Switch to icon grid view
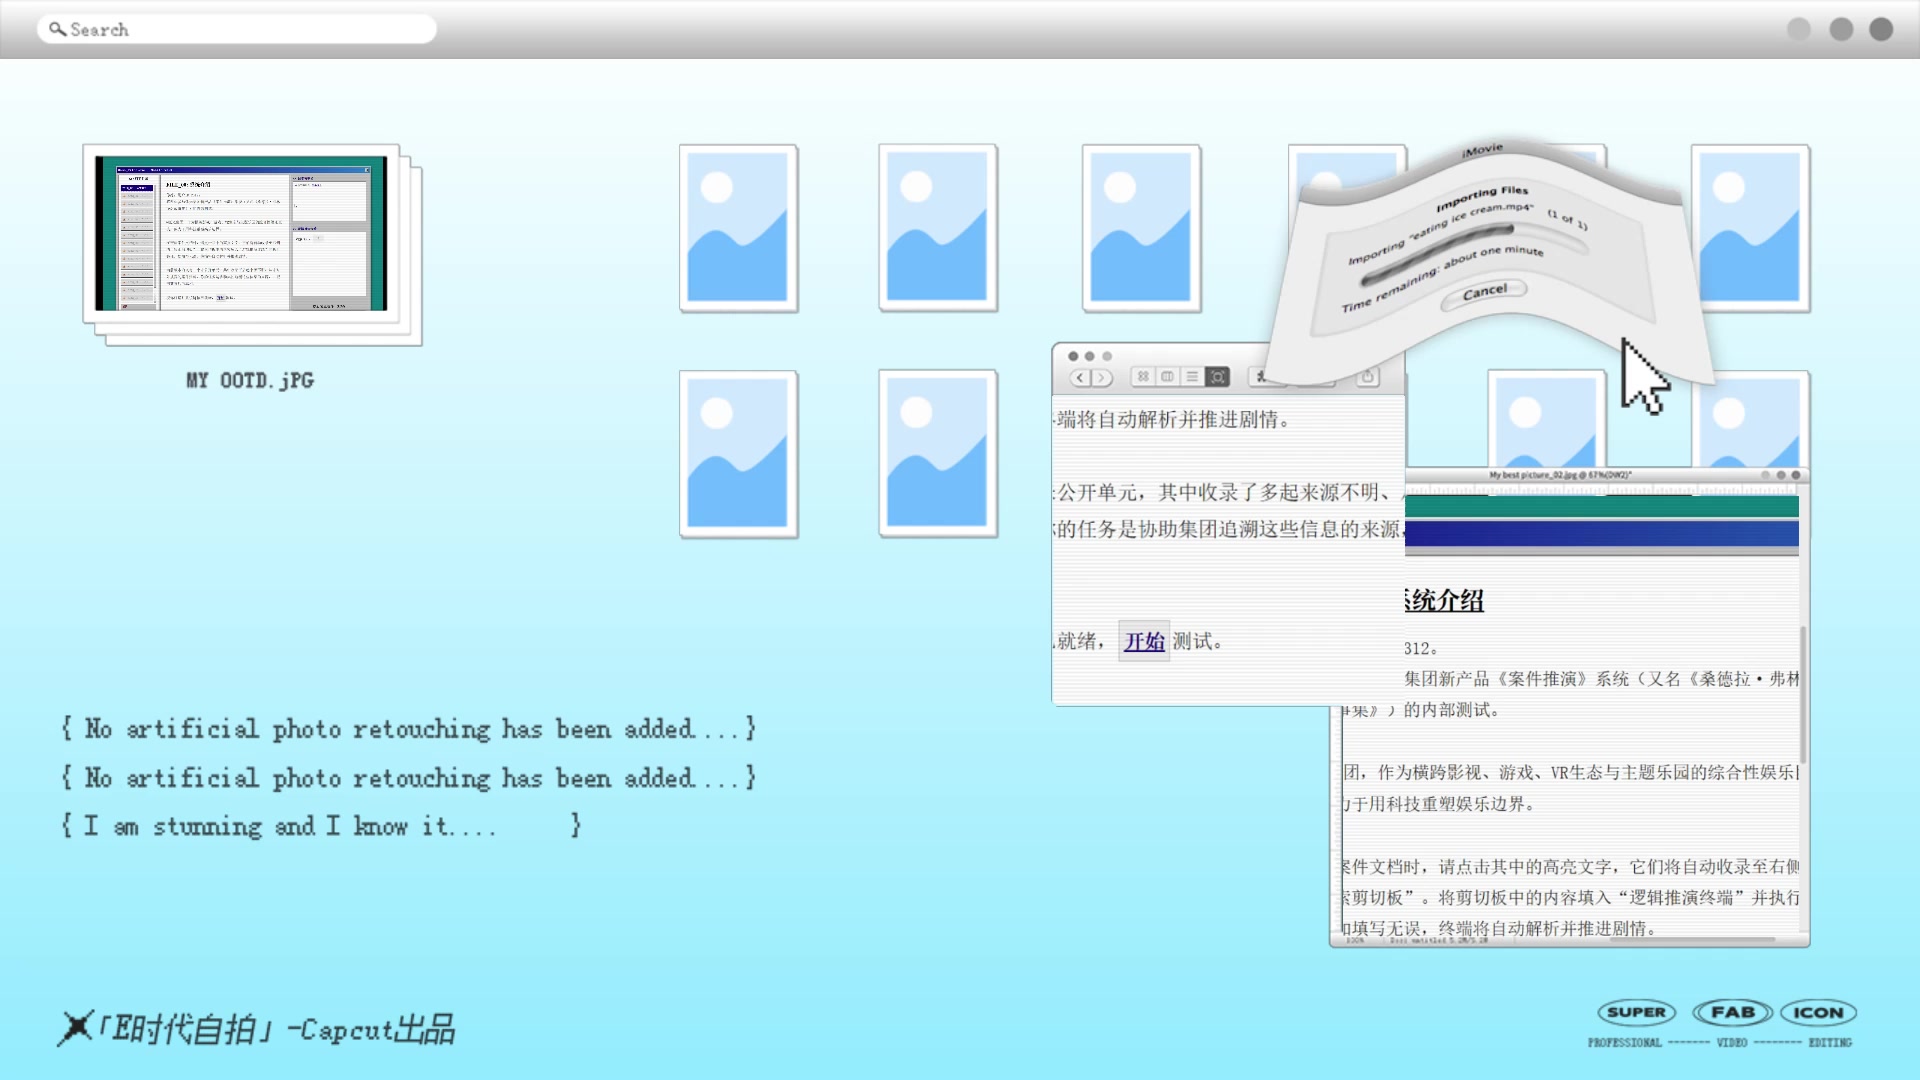This screenshot has height=1080, width=1920. coord(1143,377)
